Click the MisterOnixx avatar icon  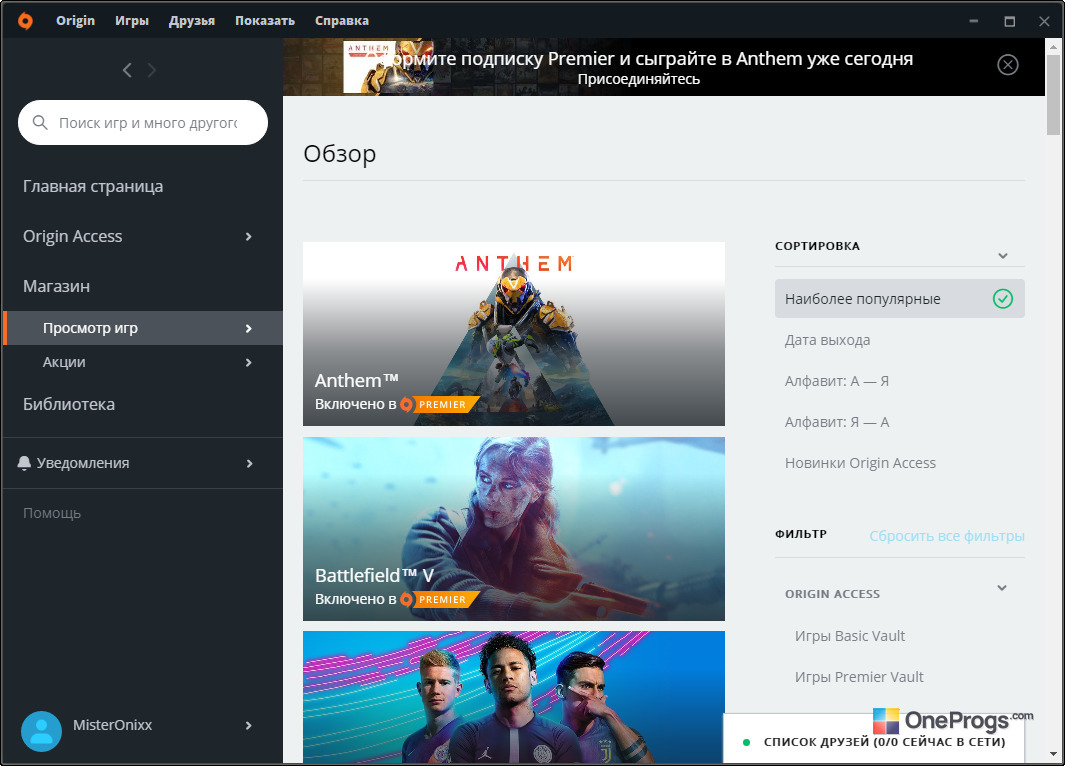click(41, 731)
